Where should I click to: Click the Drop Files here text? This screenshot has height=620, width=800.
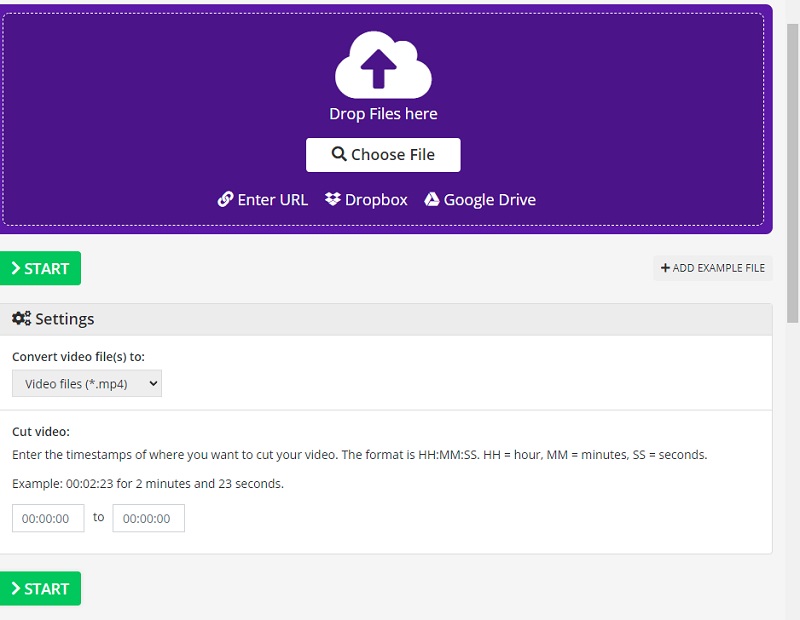(x=383, y=114)
